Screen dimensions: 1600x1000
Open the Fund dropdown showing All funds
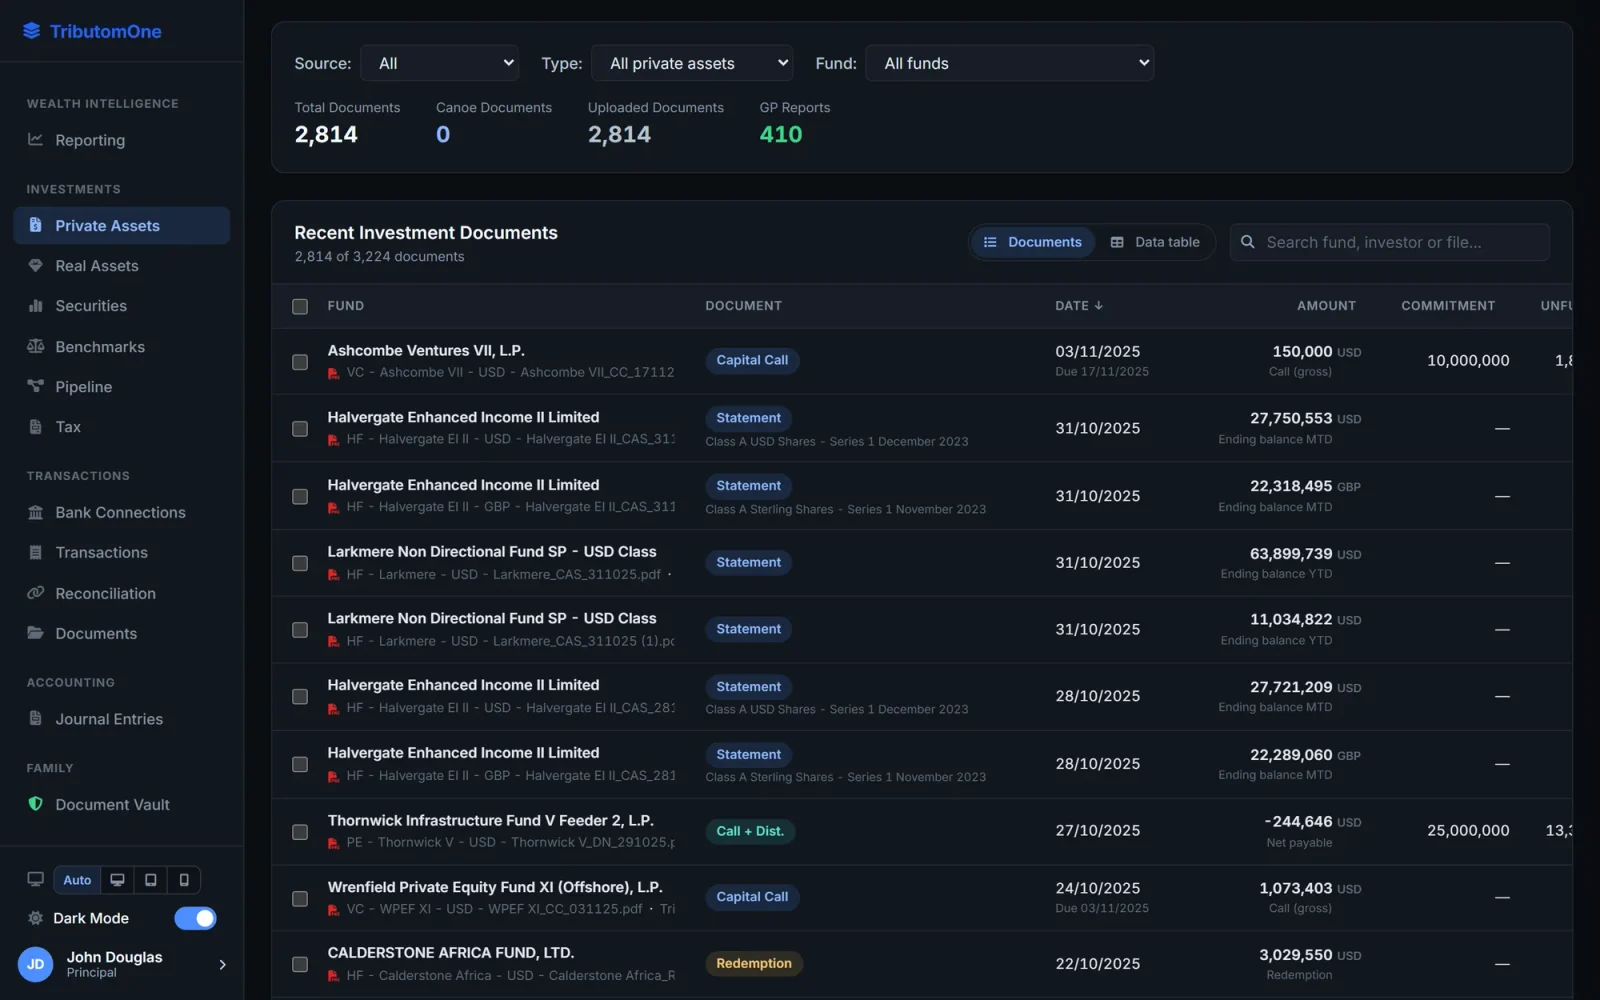click(1009, 63)
